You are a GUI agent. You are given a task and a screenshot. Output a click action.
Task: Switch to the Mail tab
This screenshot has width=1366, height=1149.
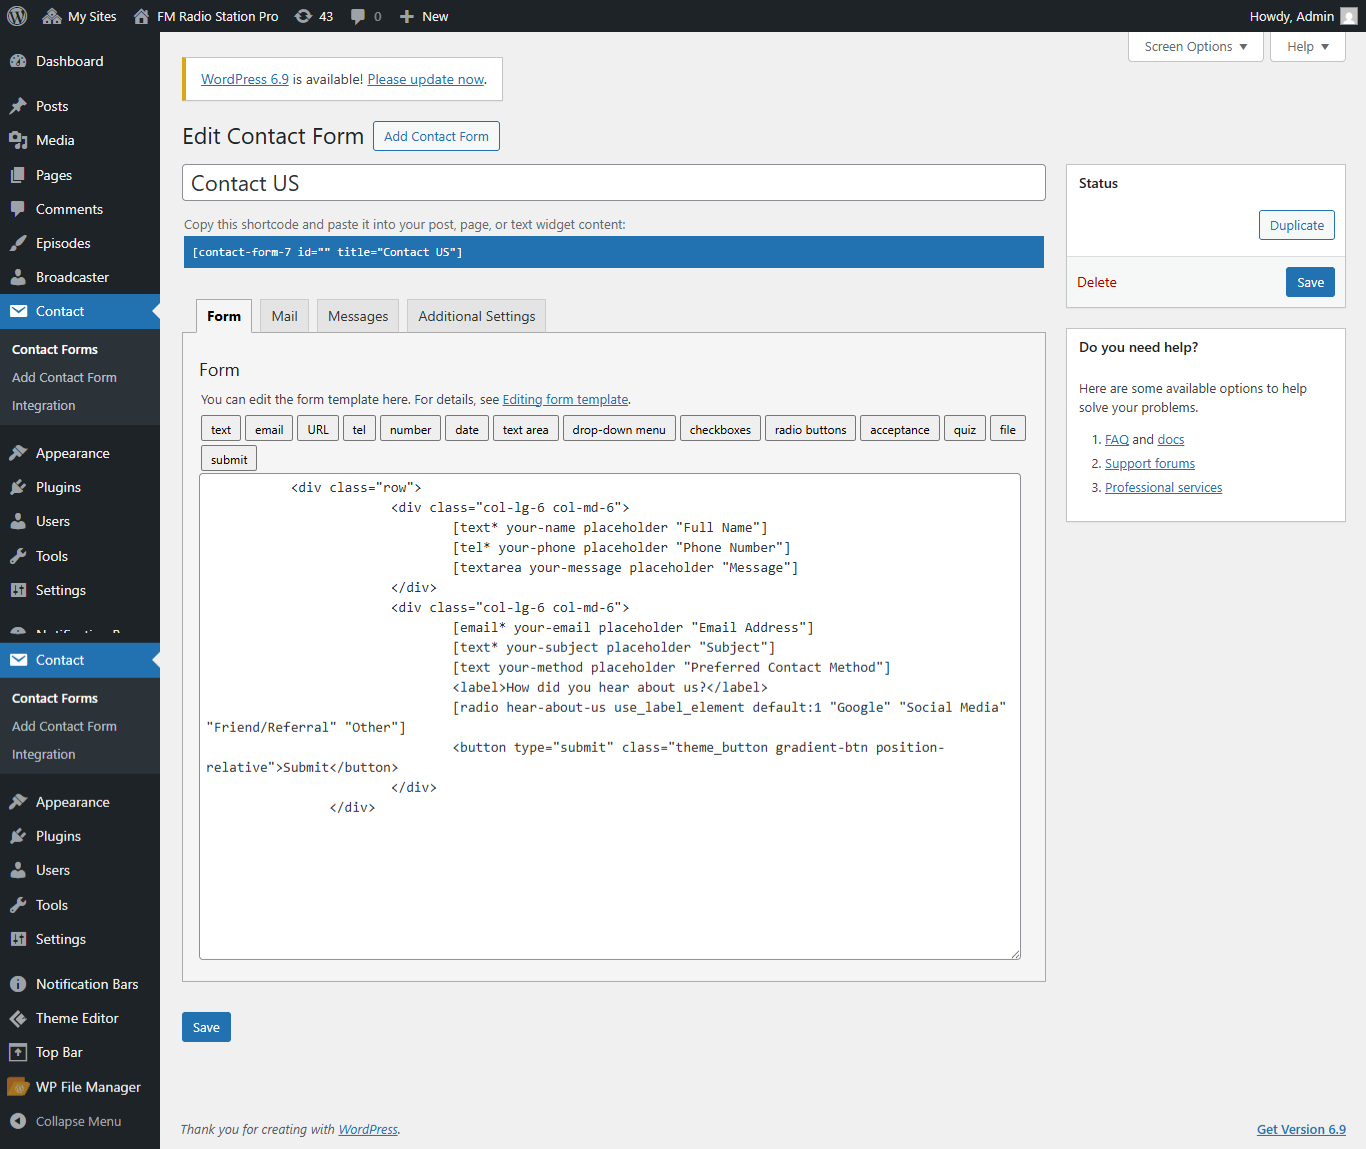[283, 315]
